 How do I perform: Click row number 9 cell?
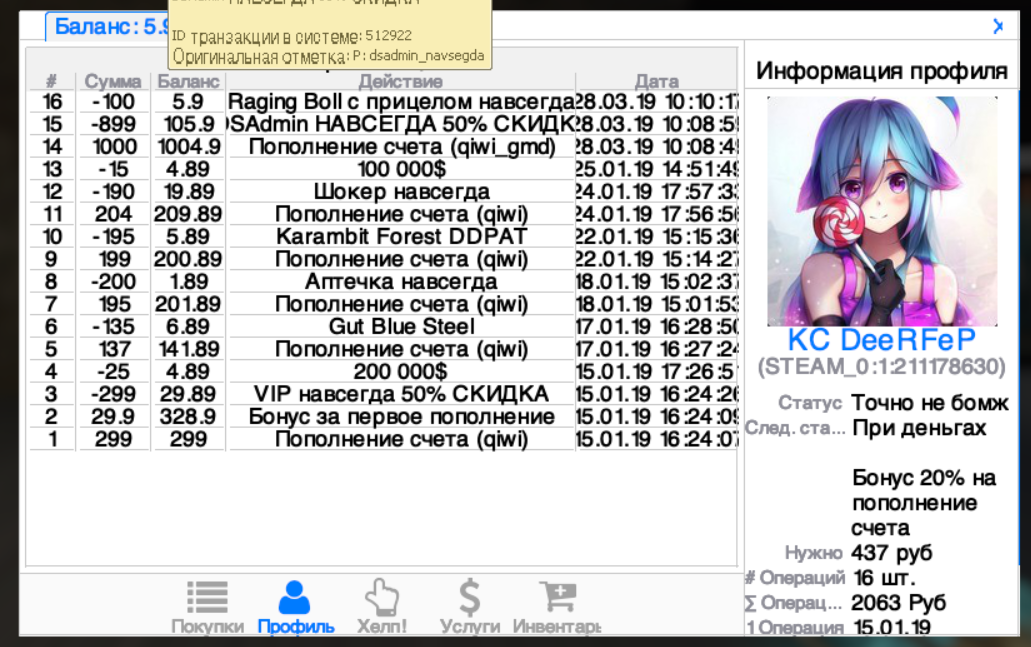(x=51, y=259)
